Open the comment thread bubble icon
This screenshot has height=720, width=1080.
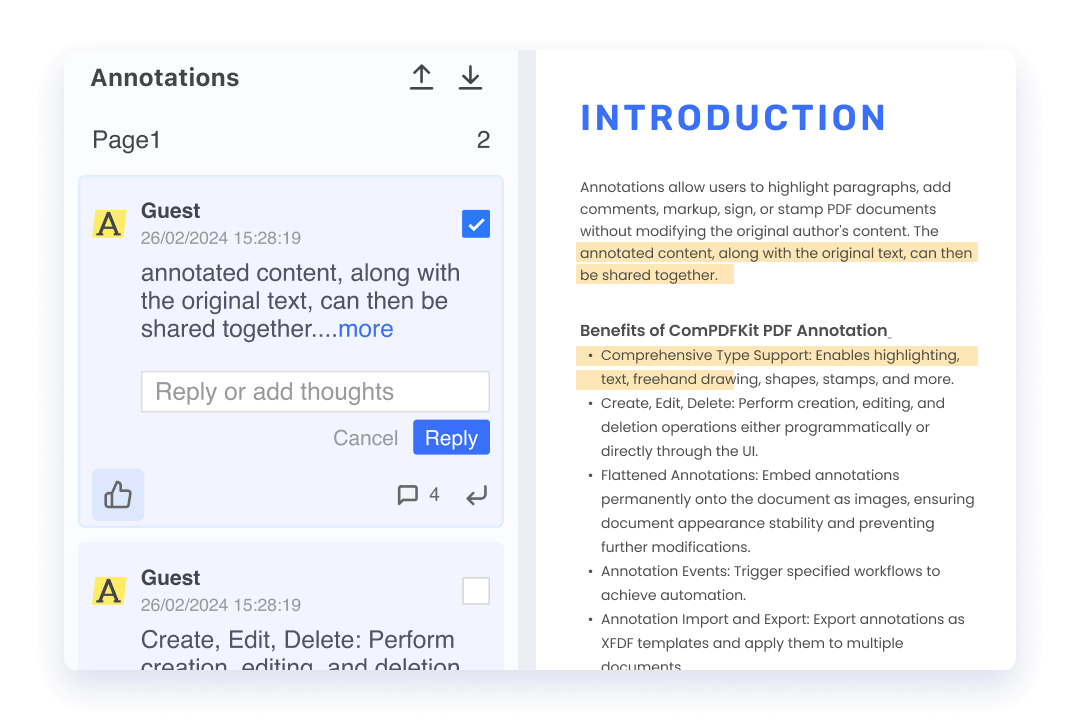click(x=407, y=495)
